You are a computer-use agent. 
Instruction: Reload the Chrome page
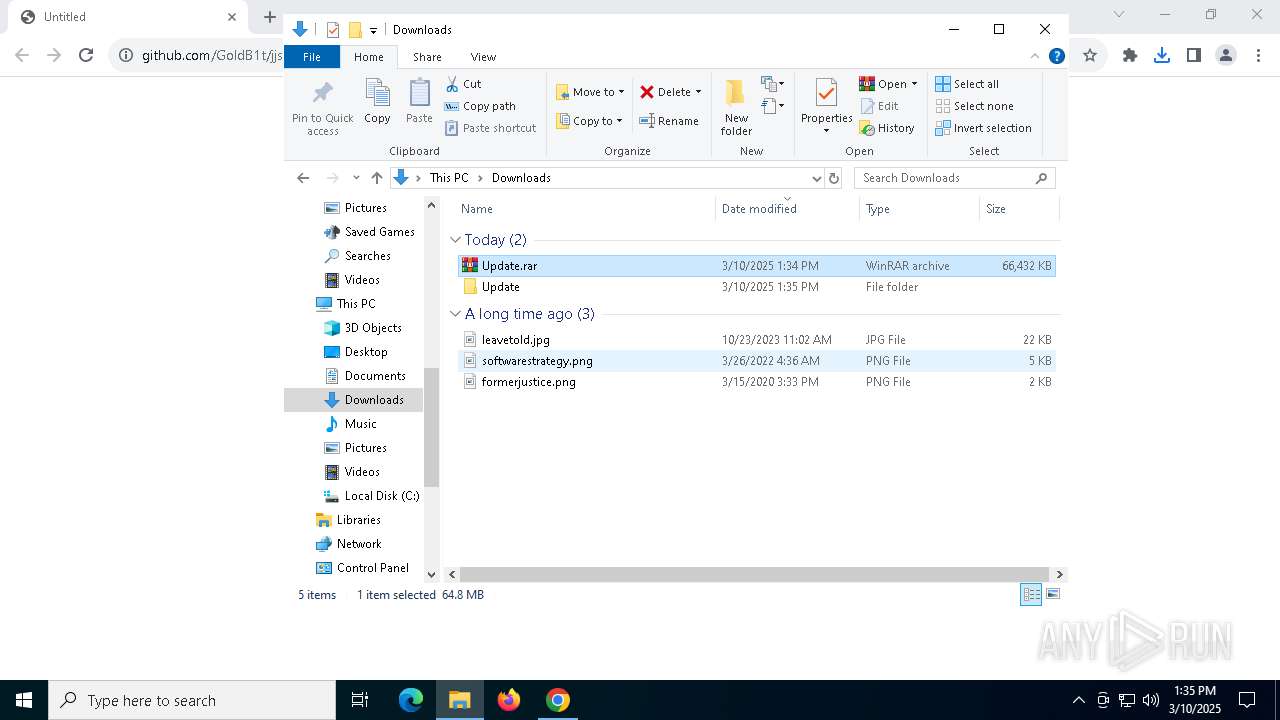pos(86,55)
